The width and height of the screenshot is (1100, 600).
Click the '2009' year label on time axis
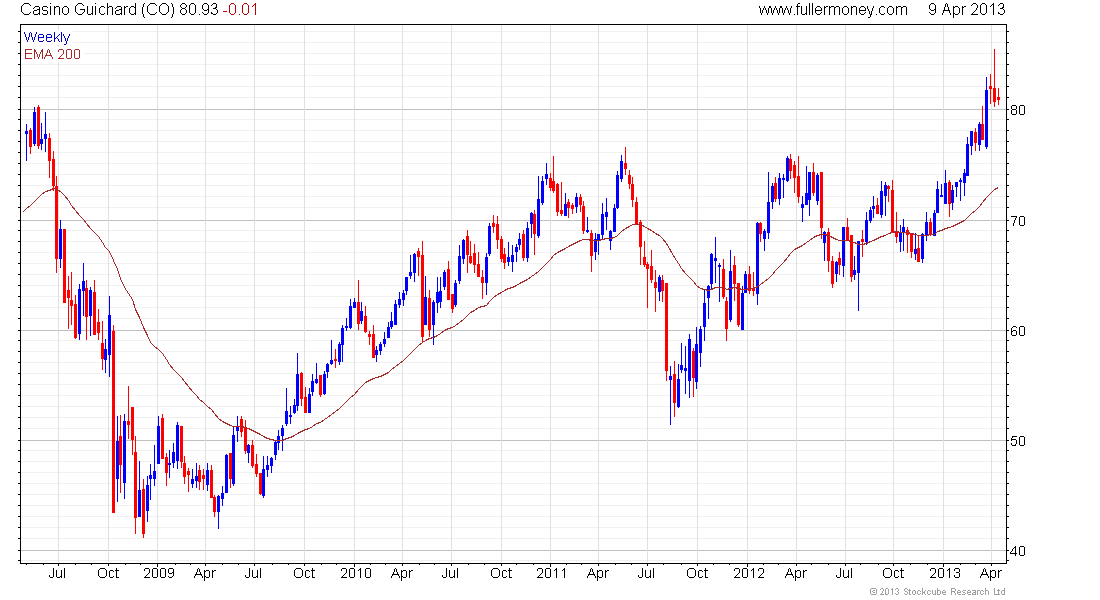tap(159, 573)
